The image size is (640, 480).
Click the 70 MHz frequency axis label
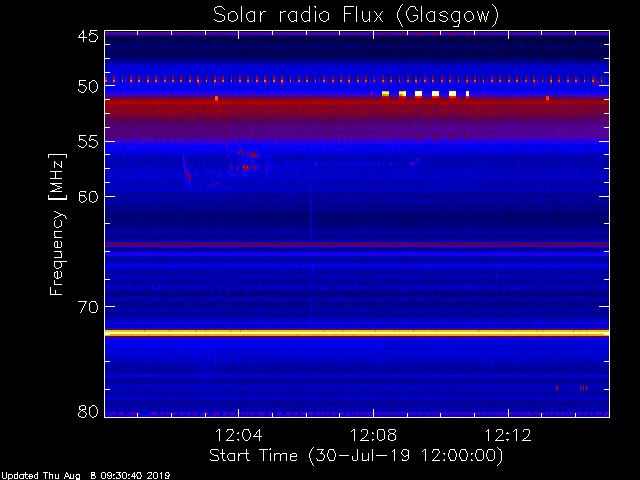(x=88, y=307)
